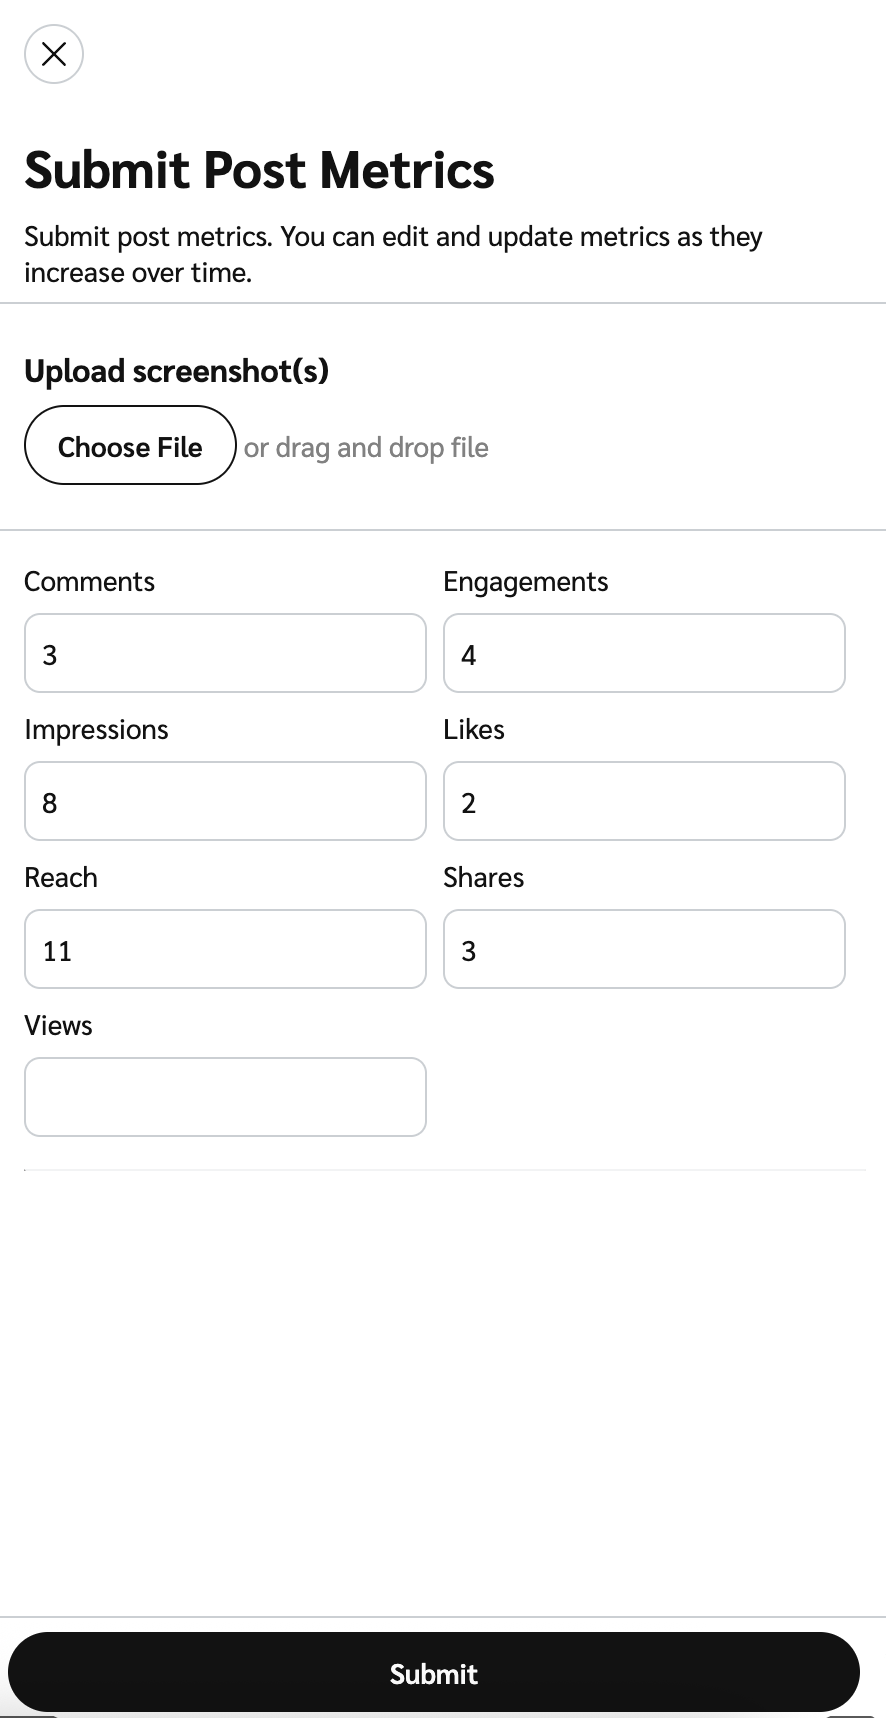Click the Comments field label

[x=89, y=582]
